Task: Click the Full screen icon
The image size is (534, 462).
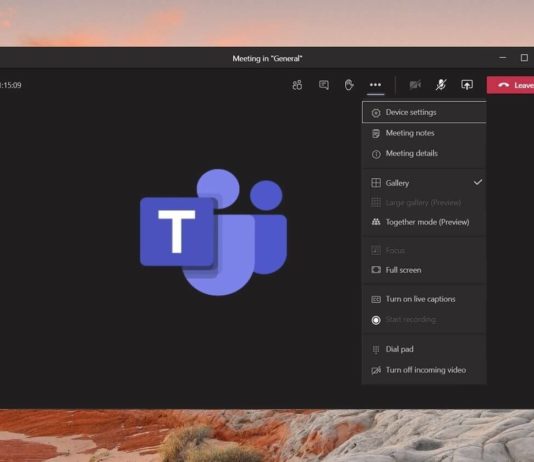Action: click(376, 270)
